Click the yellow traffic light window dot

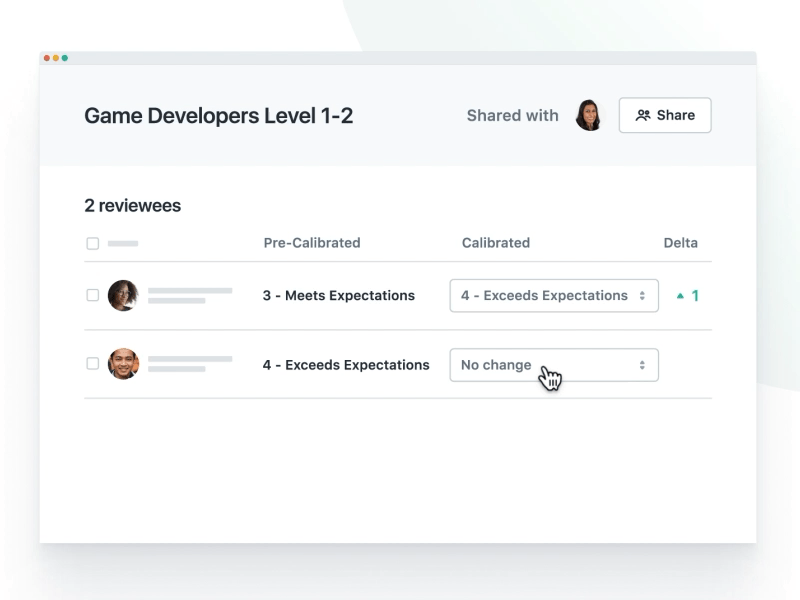coord(57,58)
